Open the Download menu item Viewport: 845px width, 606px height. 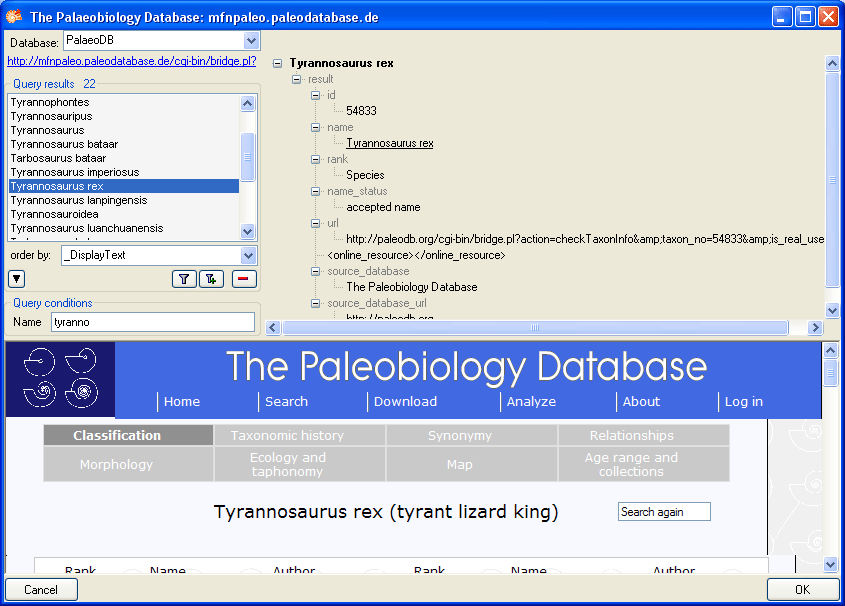[x=405, y=401]
